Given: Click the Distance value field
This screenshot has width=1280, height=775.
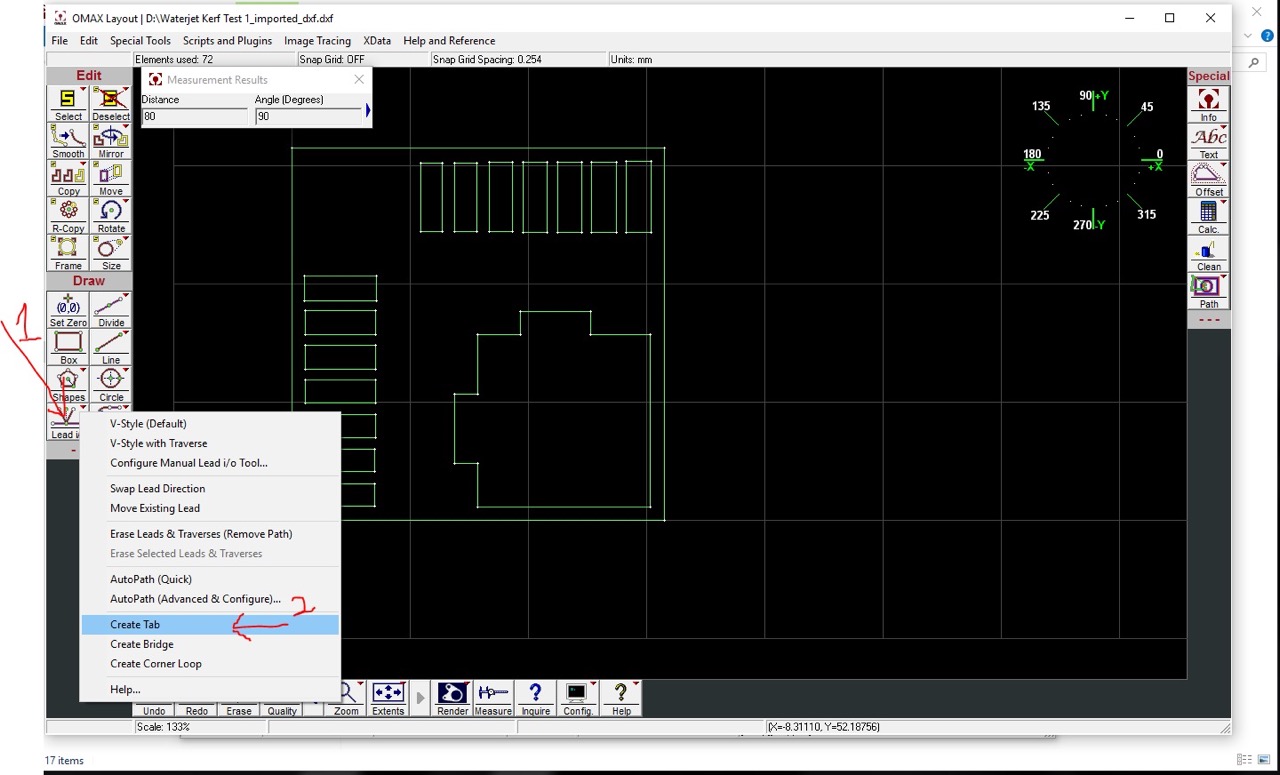Looking at the screenshot, I should click(x=194, y=117).
